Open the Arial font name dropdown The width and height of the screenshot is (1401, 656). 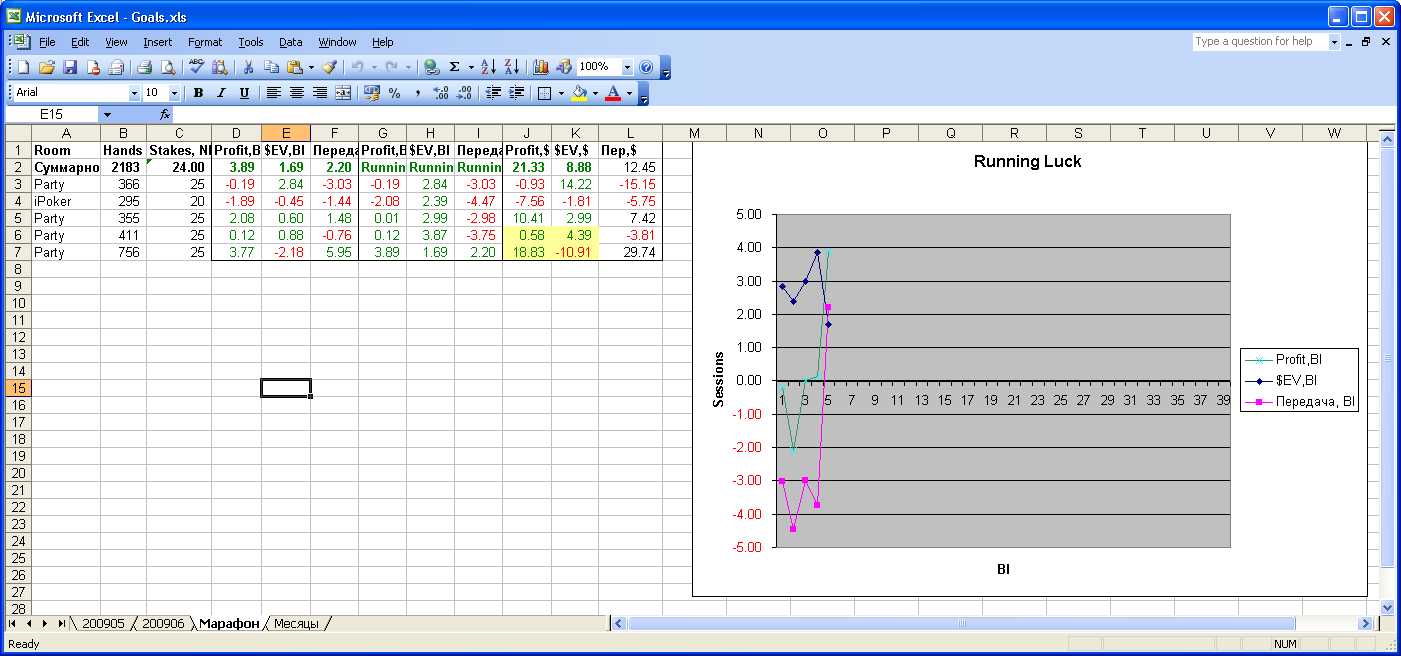tap(134, 93)
